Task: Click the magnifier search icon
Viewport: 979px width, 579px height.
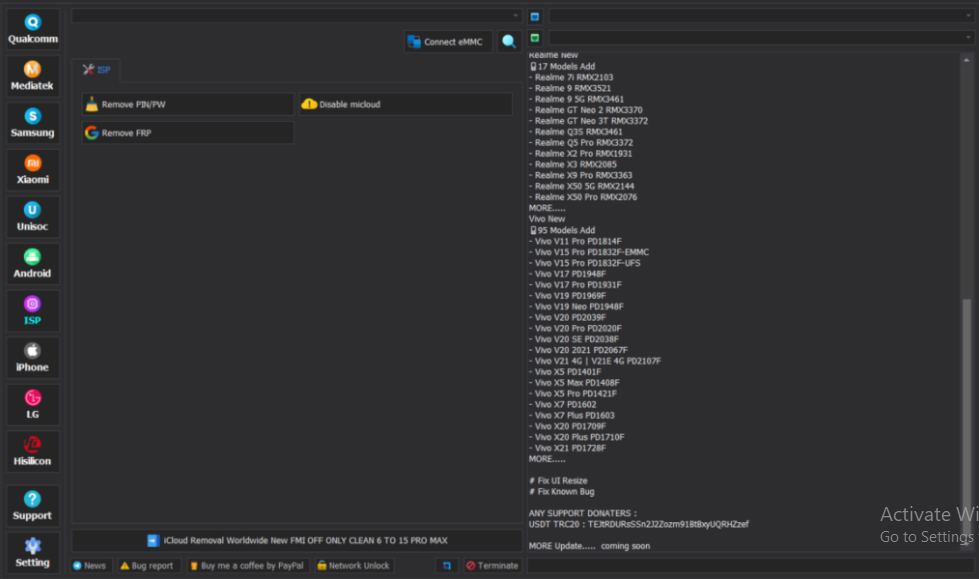Action: (509, 41)
